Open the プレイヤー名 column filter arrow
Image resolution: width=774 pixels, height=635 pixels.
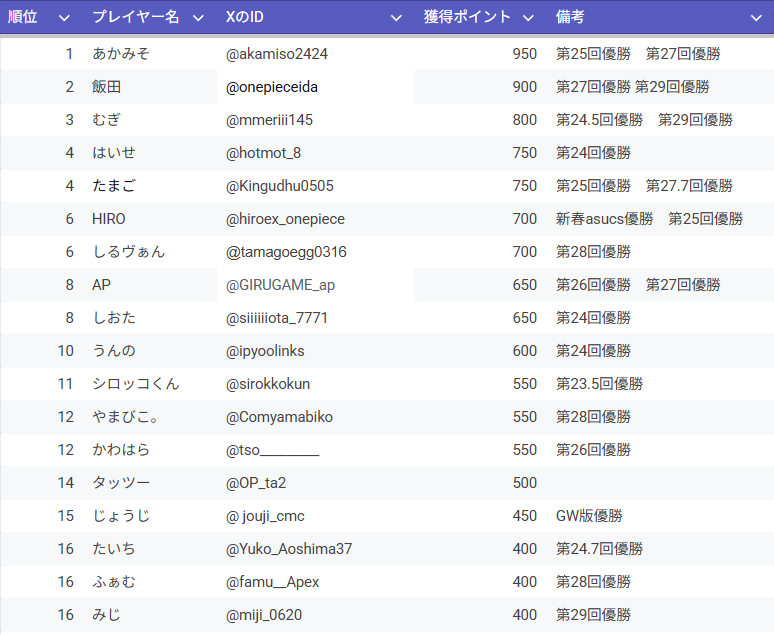tap(198, 18)
